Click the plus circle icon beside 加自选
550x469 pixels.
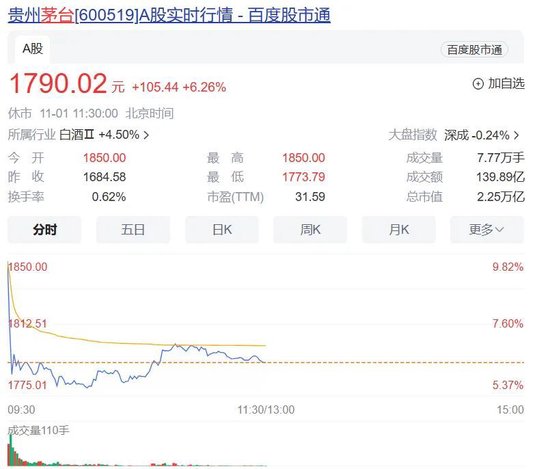pyautogui.click(x=478, y=84)
